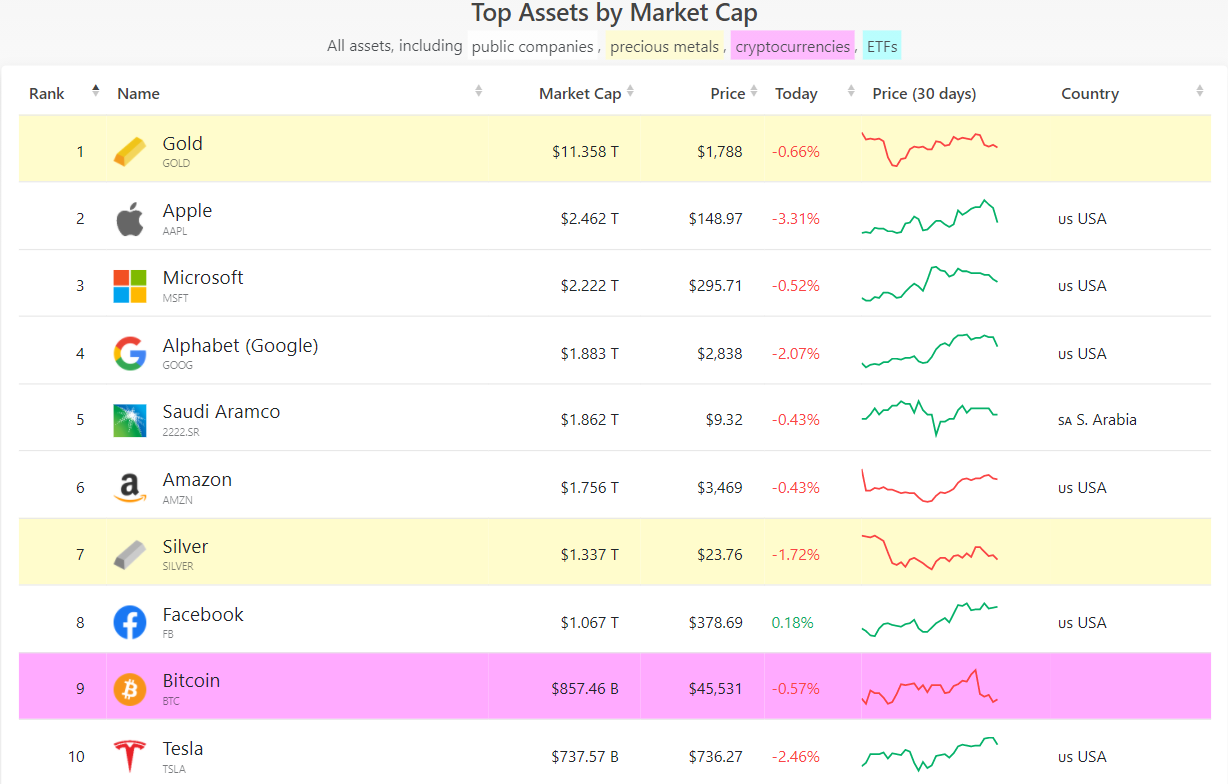Click Bitcoin market cap $857.46 B
Screen dimensions: 1228x784
point(585,689)
